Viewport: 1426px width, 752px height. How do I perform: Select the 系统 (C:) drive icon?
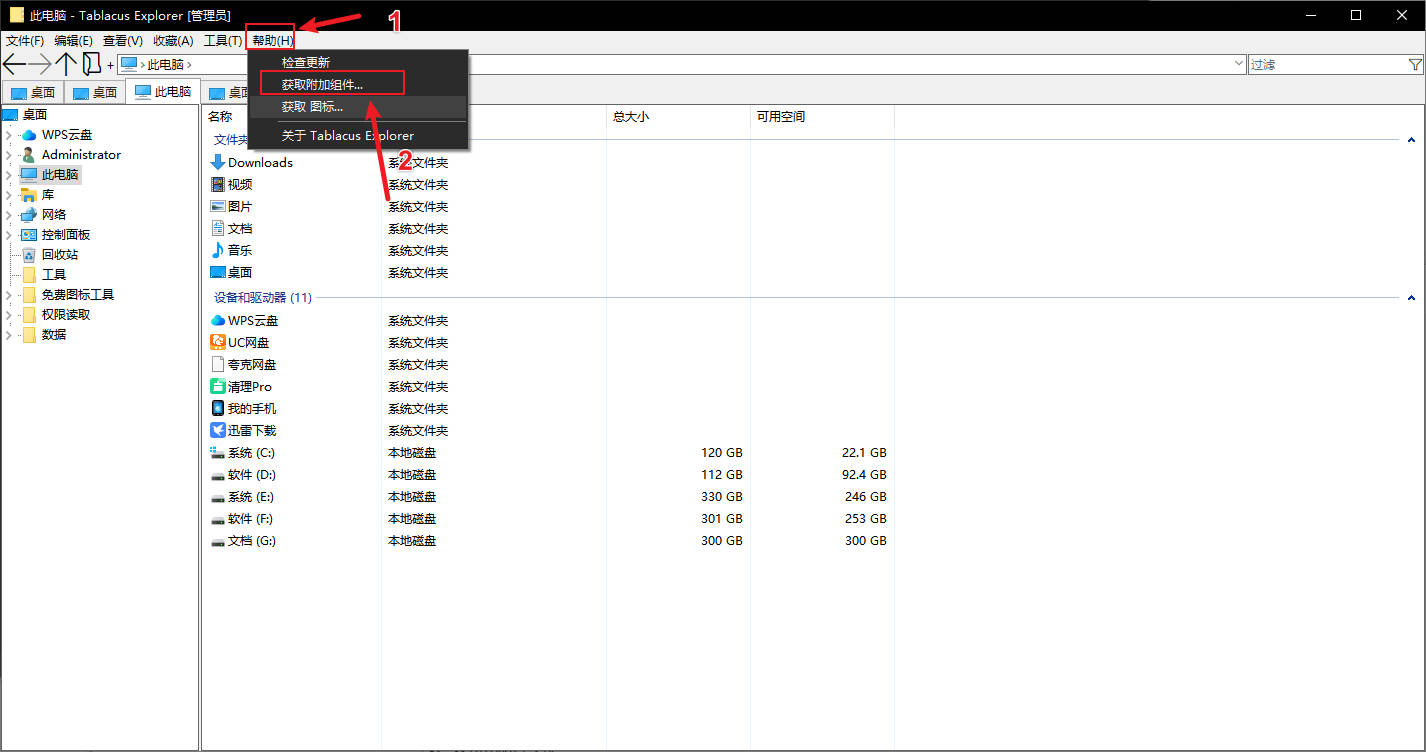tap(218, 452)
